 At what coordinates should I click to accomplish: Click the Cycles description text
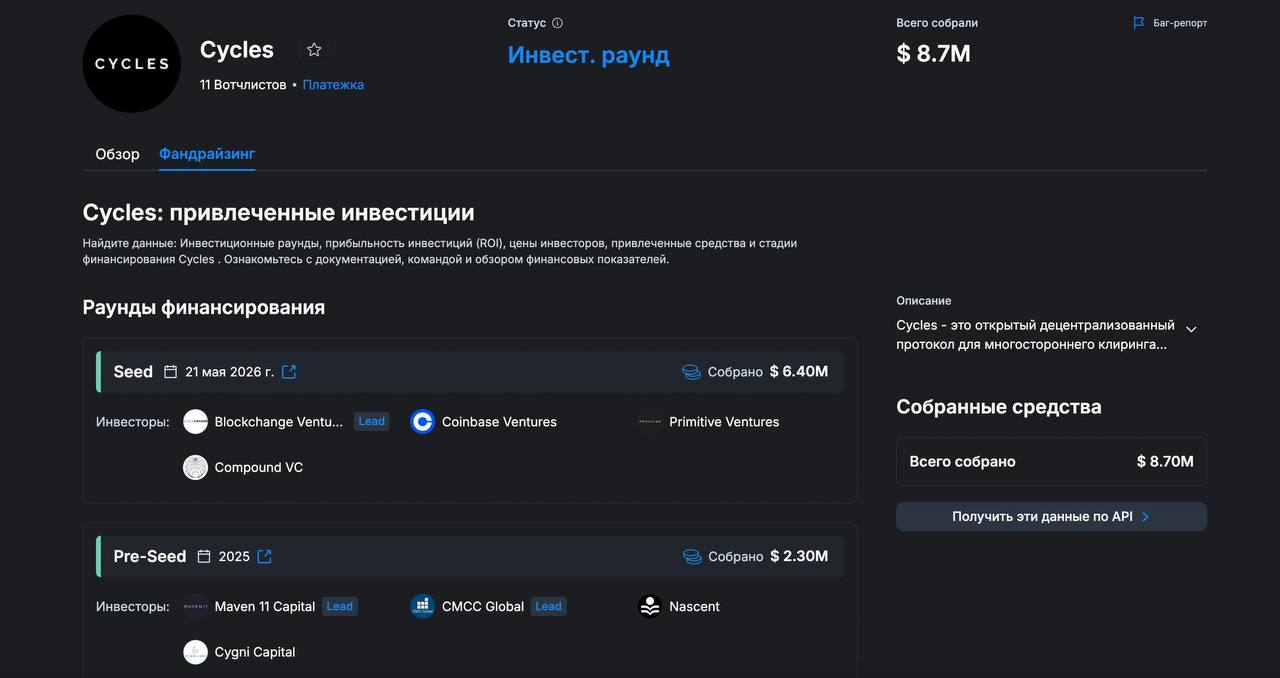tap(1036, 335)
